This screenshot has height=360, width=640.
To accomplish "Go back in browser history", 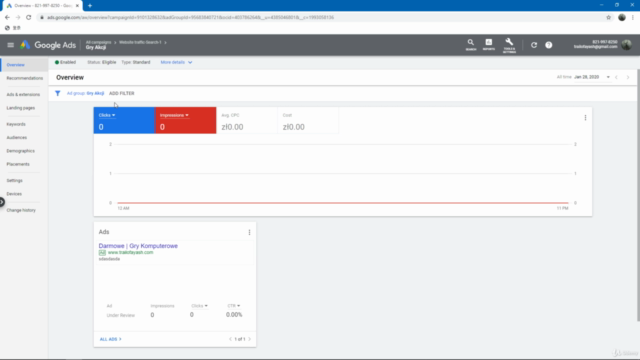I will (x=7, y=17).
